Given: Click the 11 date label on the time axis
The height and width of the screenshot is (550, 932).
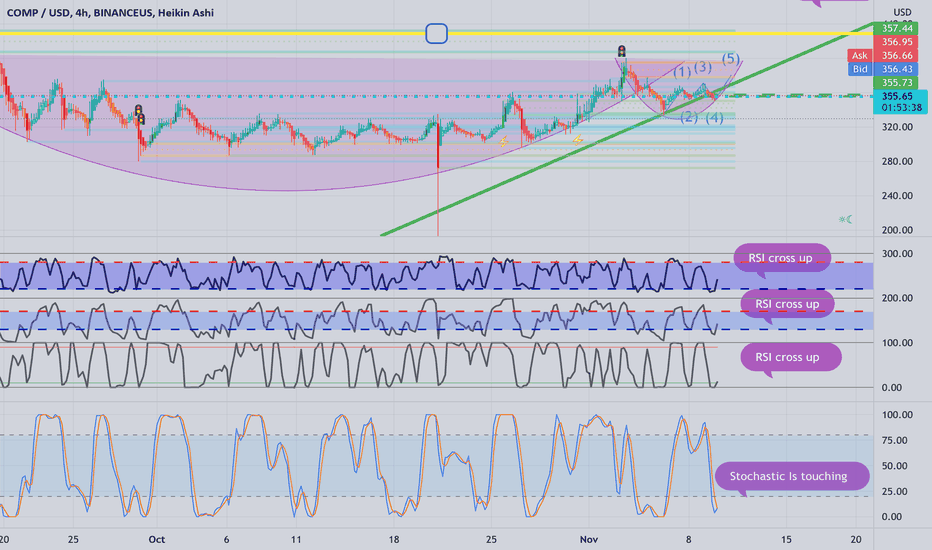Looking at the screenshot, I should click(296, 539).
